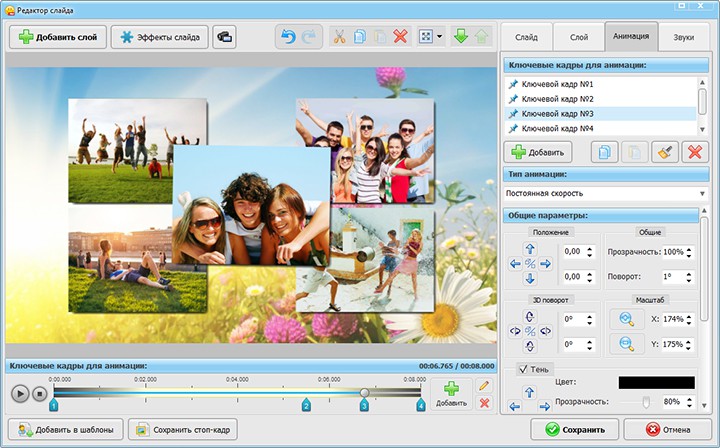Click the undo arrow in toolbar
720x448 pixels.
point(290,37)
